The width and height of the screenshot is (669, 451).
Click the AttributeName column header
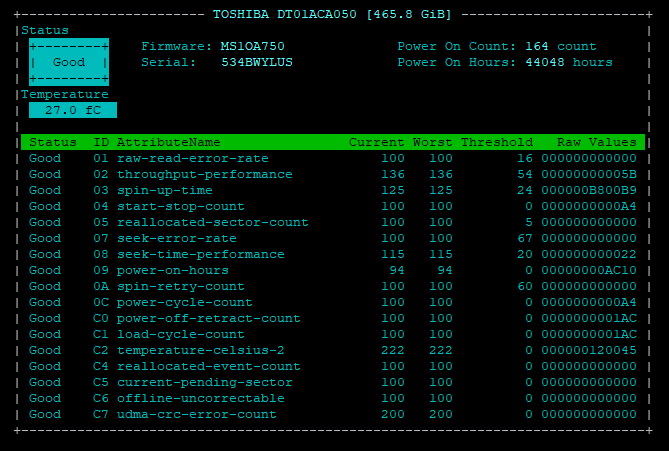point(169,142)
